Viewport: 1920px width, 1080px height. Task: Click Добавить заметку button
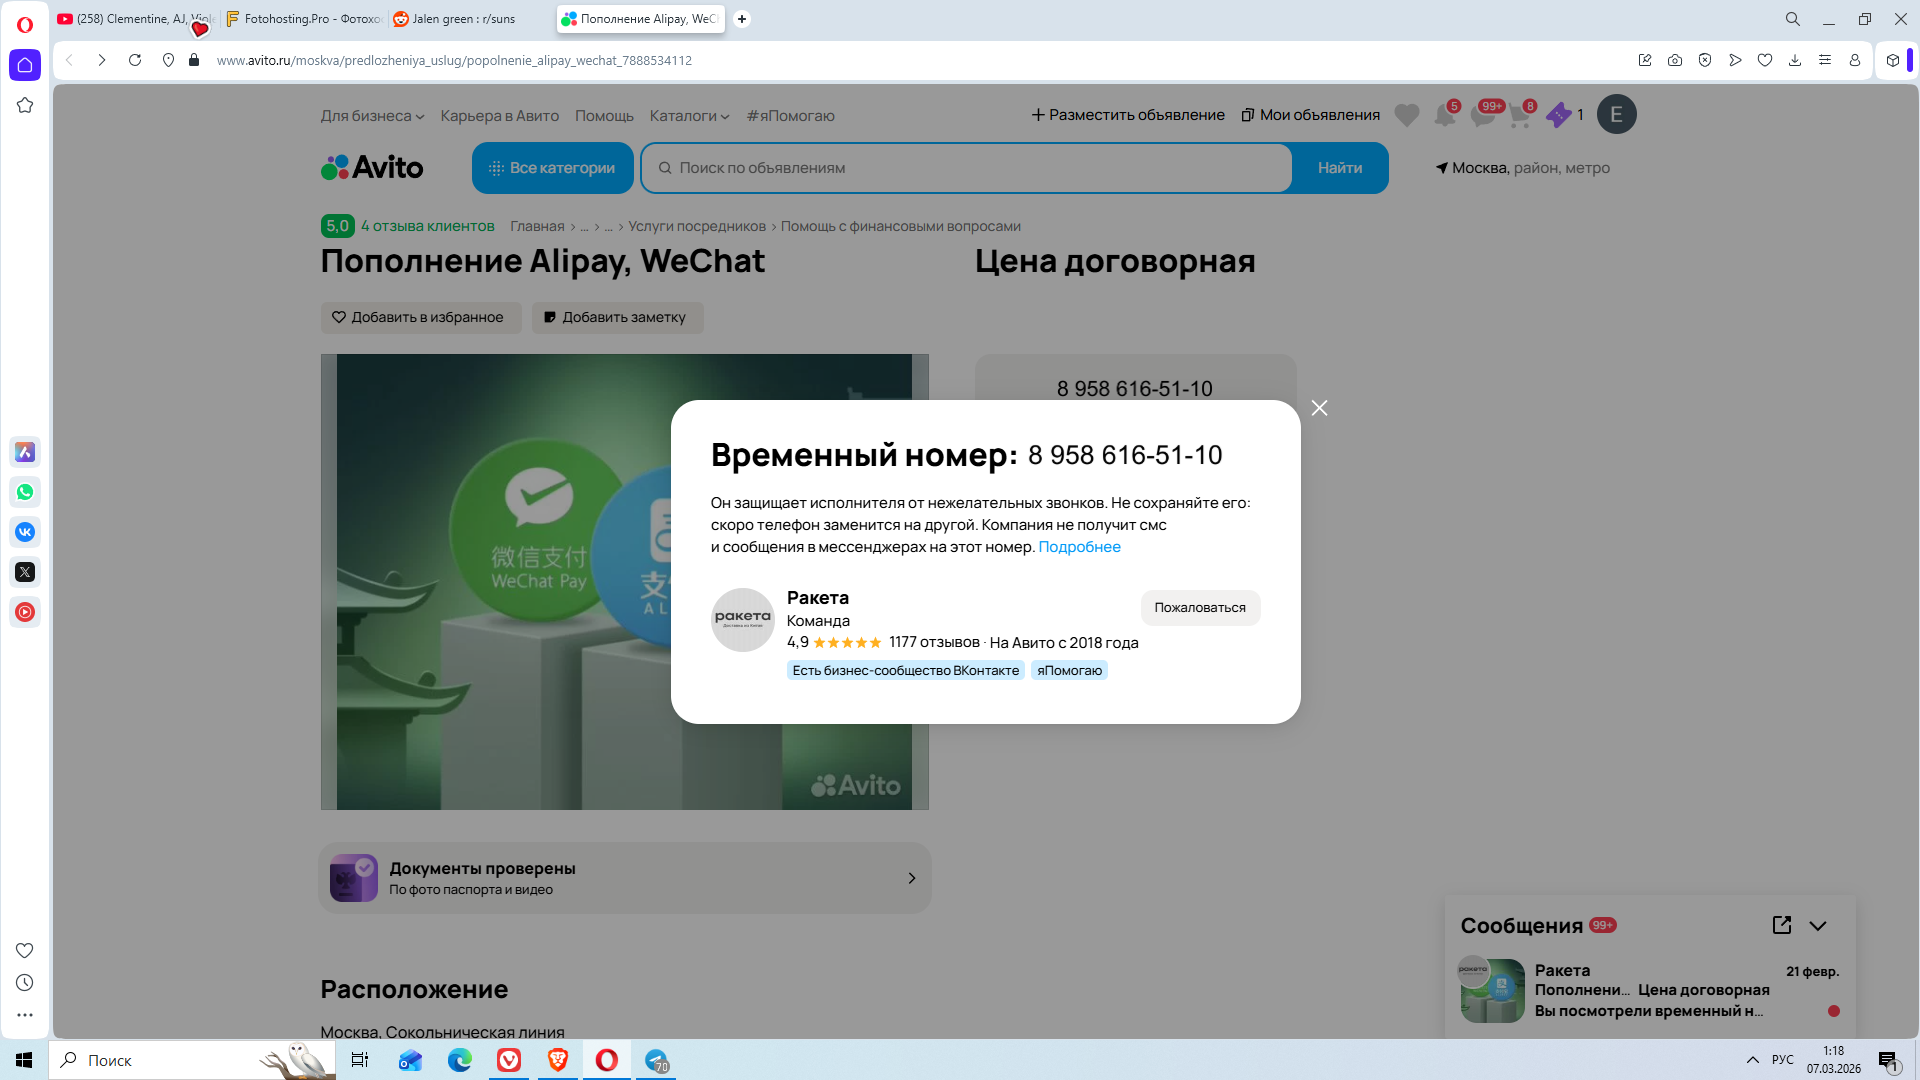[617, 317]
